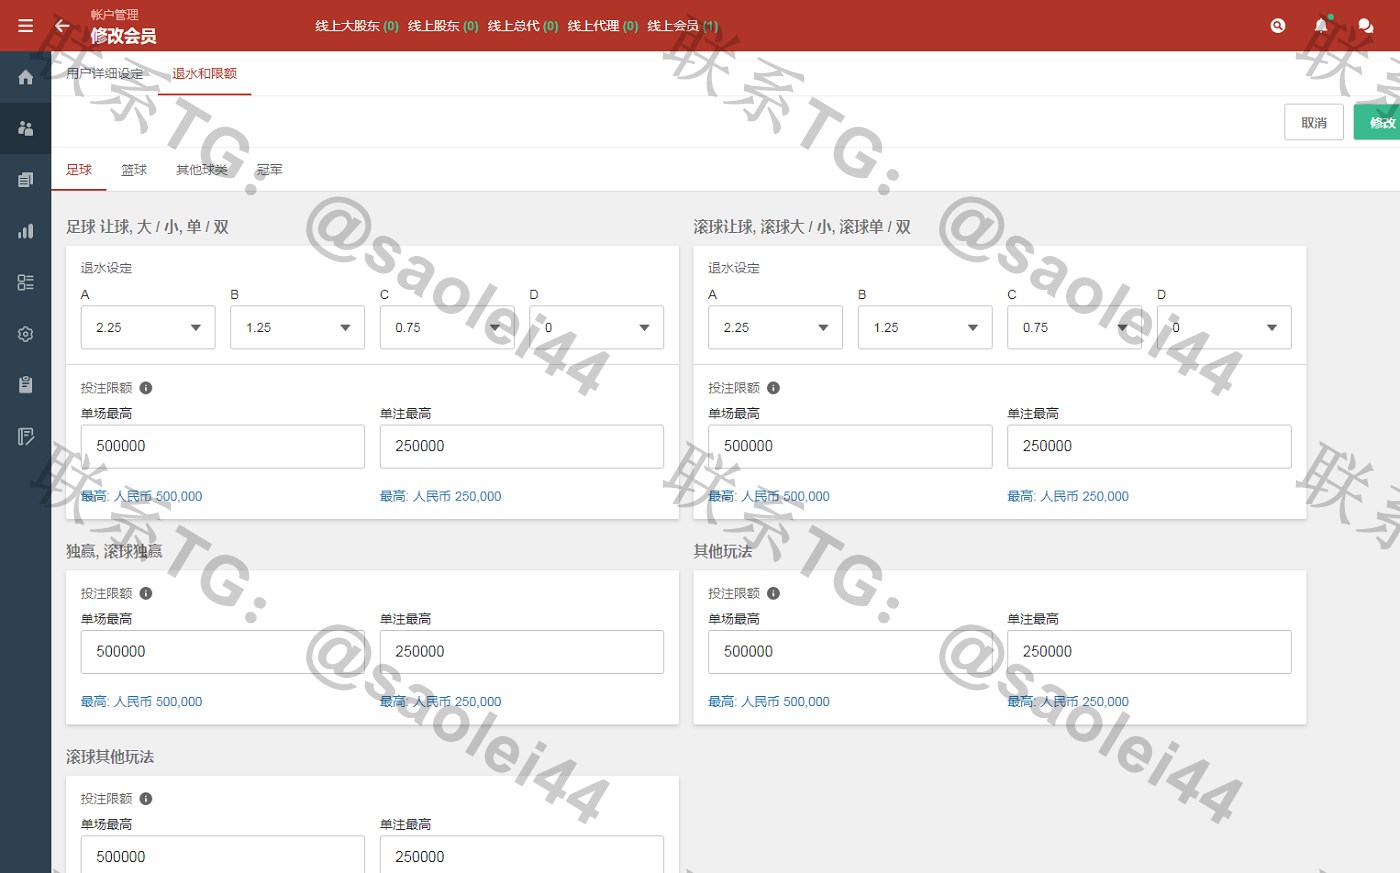Expand the 足球 退水 B dropdown
Screen dimensions: 1400x873
(x=297, y=328)
